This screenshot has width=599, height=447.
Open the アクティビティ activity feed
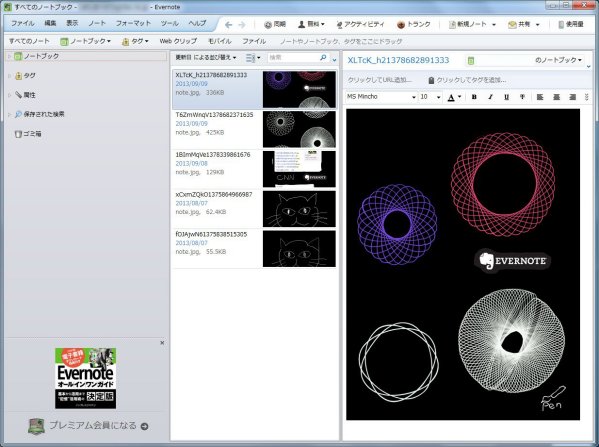coord(360,24)
